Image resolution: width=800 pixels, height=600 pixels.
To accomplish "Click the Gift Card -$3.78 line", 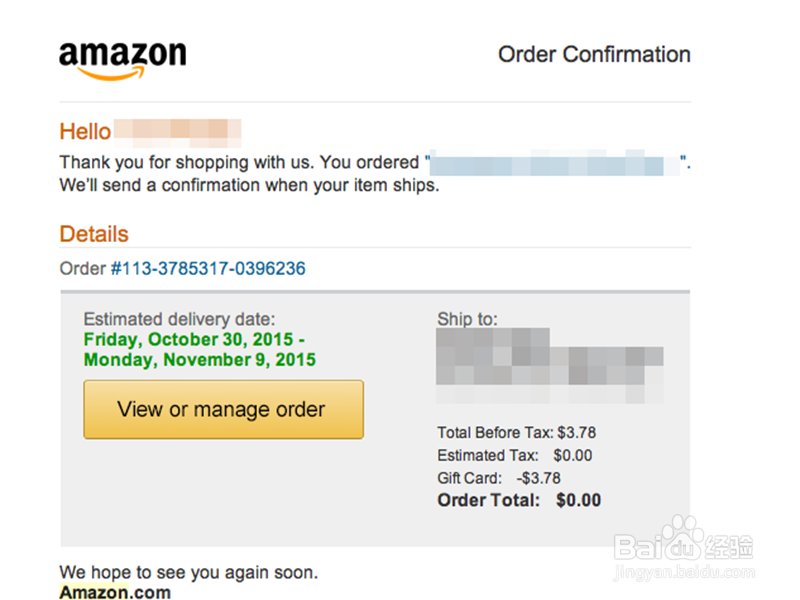I will 498,478.
